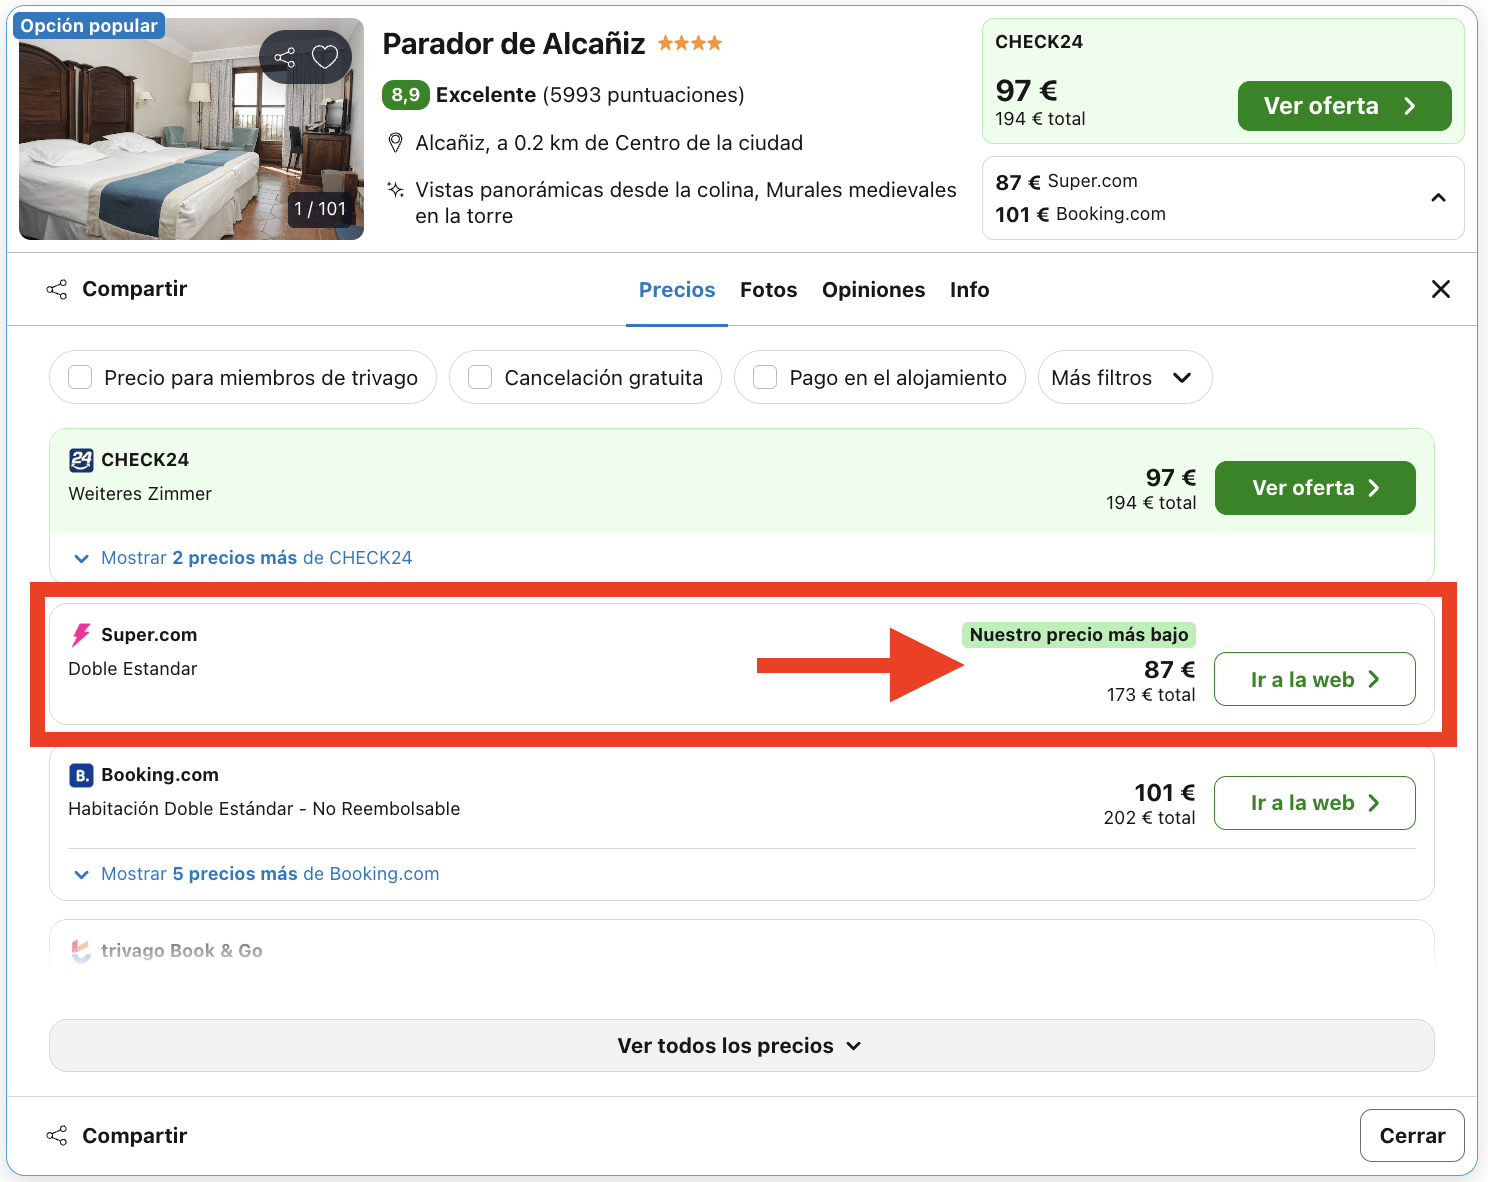The height and width of the screenshot is (1182, 1488).
Task: Open the Opiniones tab
Action: pos(873,289)
